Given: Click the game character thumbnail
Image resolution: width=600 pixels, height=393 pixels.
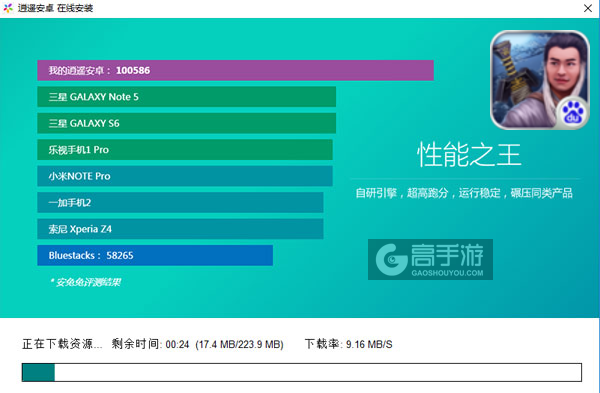Looking at the screenshot, I should 540,80.
